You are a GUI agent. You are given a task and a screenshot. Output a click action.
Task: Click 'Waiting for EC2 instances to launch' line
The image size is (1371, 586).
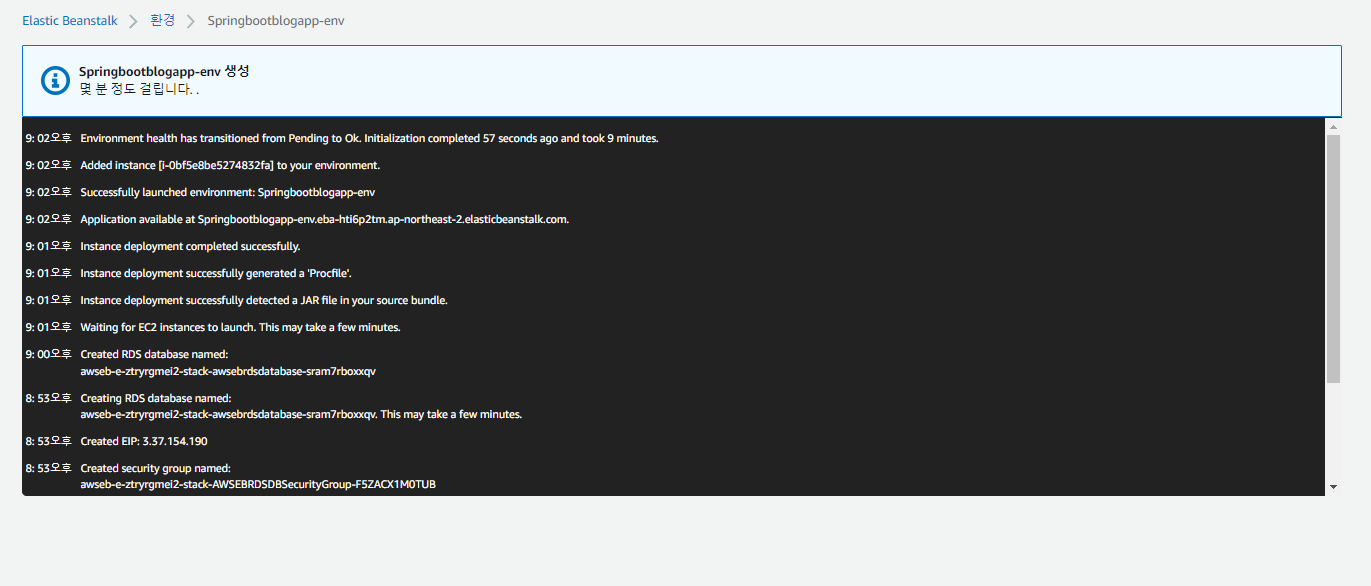pos(240,327)
